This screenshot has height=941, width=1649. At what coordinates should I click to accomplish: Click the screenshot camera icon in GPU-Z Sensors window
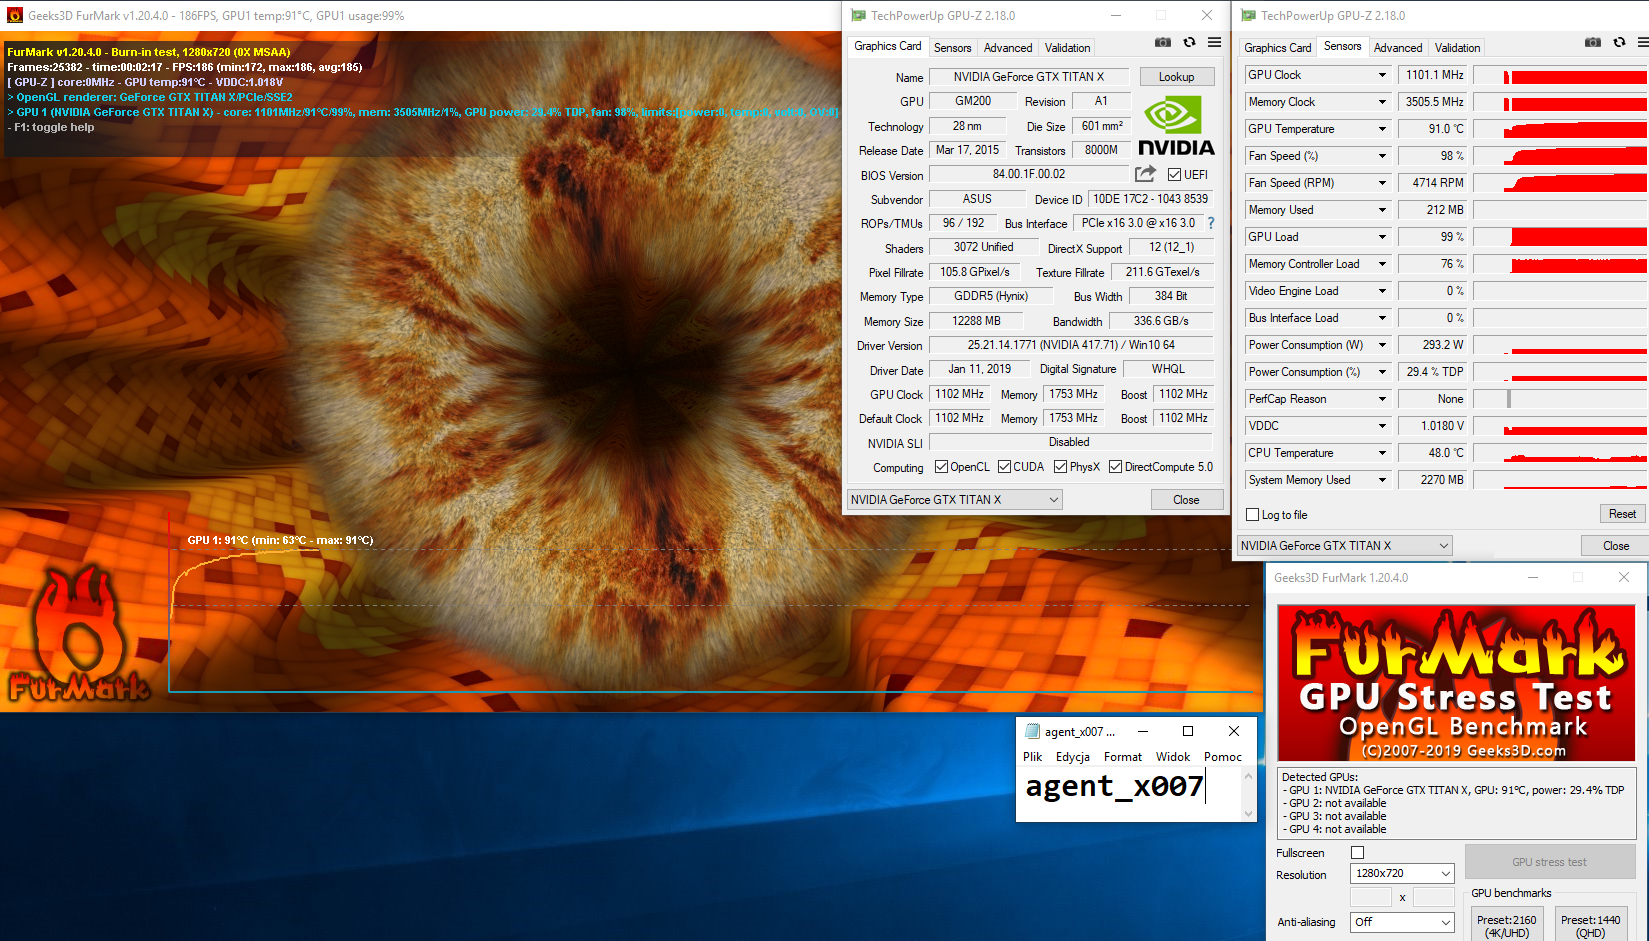coord(1593,43)
